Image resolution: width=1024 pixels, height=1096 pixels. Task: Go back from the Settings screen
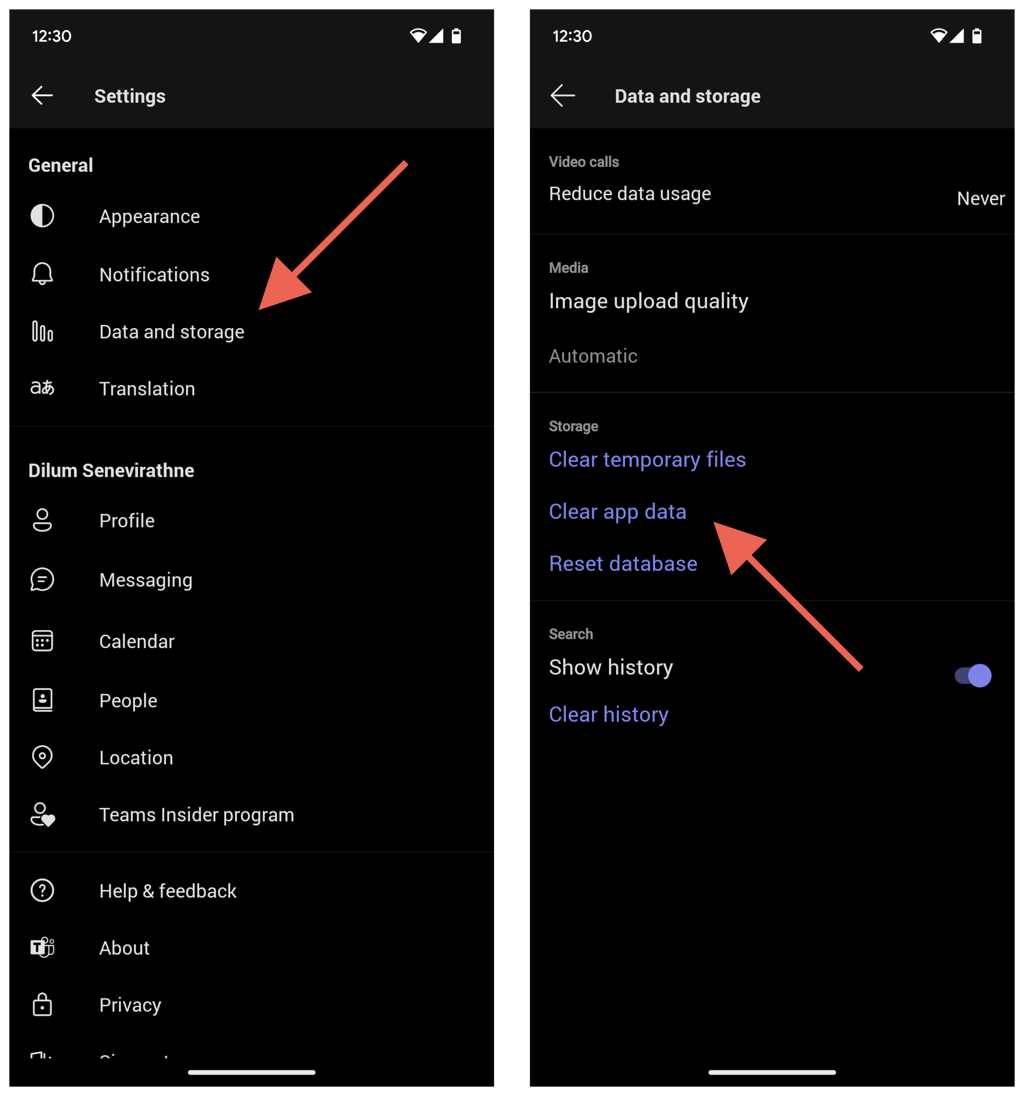pyautogui.click(x=42, y=96)
